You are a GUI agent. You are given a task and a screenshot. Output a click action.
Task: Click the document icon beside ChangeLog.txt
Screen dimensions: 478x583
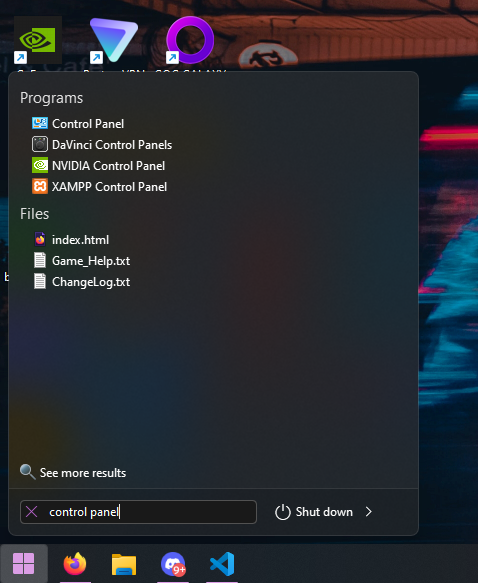tap(40, 281)
